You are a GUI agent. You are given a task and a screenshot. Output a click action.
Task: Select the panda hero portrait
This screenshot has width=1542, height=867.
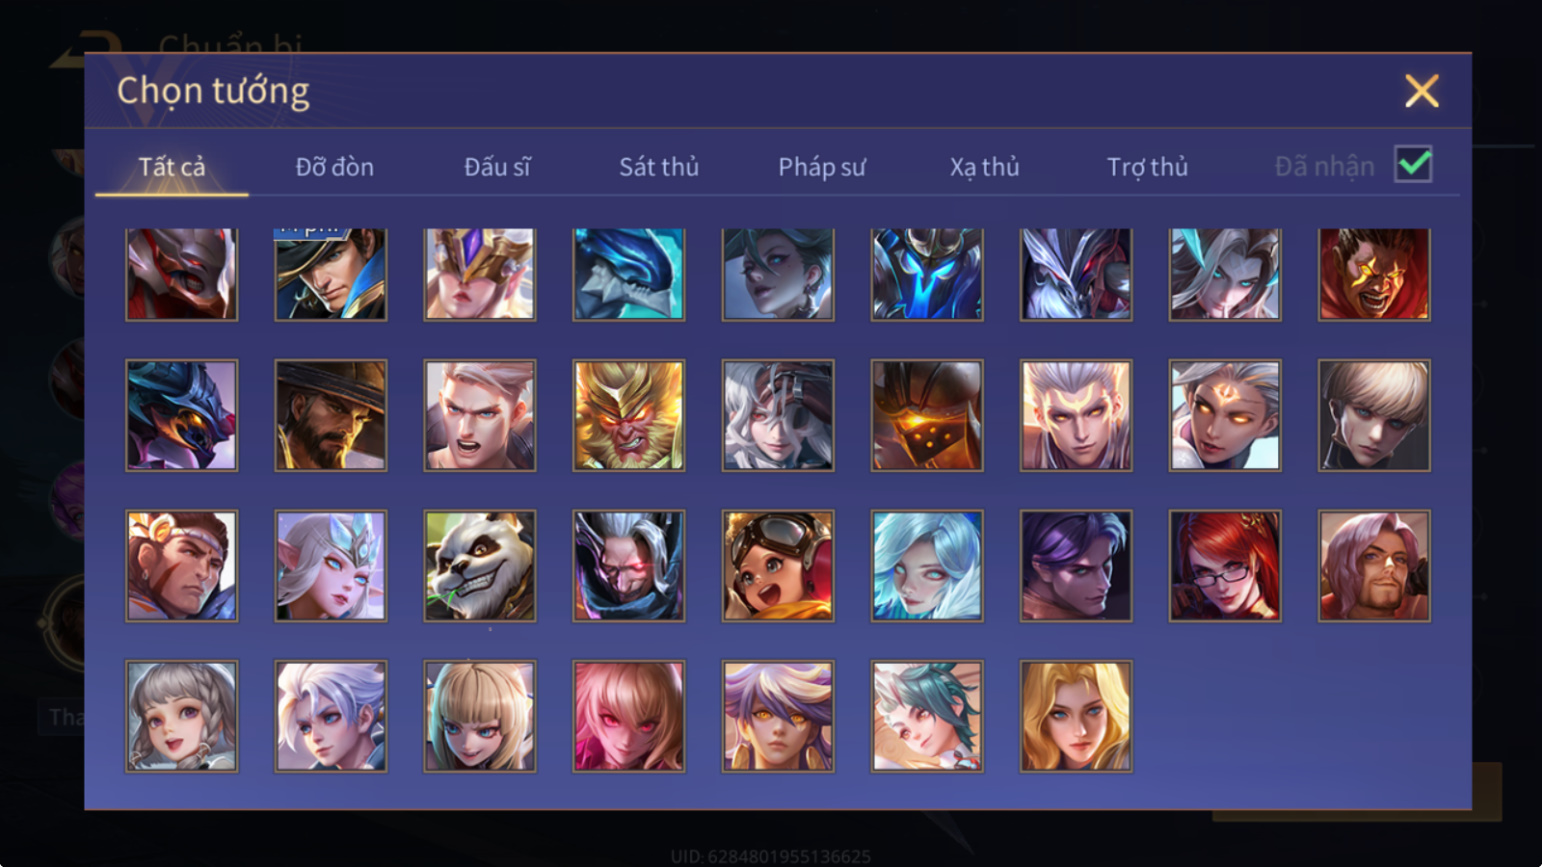click(x=480, y=566)
